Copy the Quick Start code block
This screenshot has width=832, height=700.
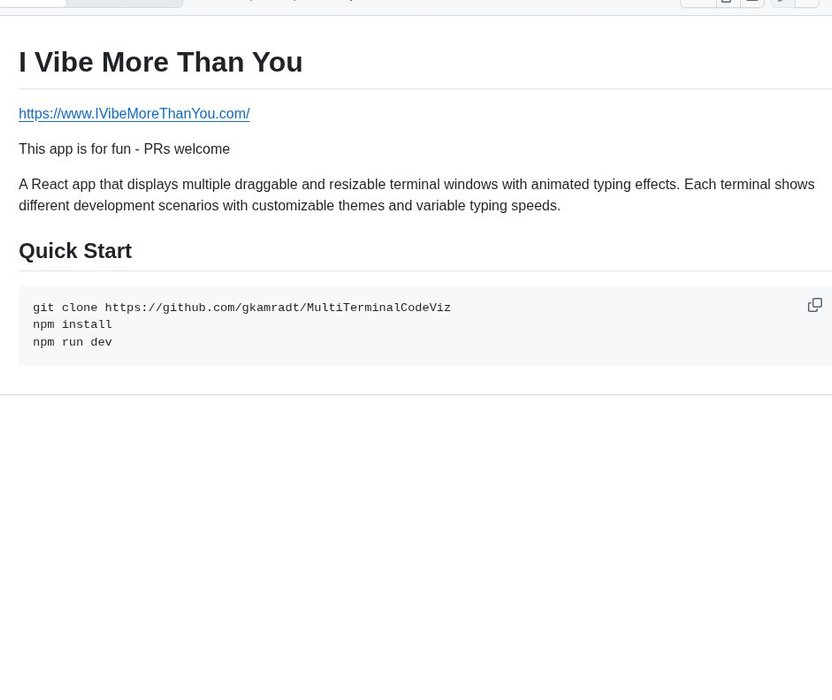click(x=814, y=305)
